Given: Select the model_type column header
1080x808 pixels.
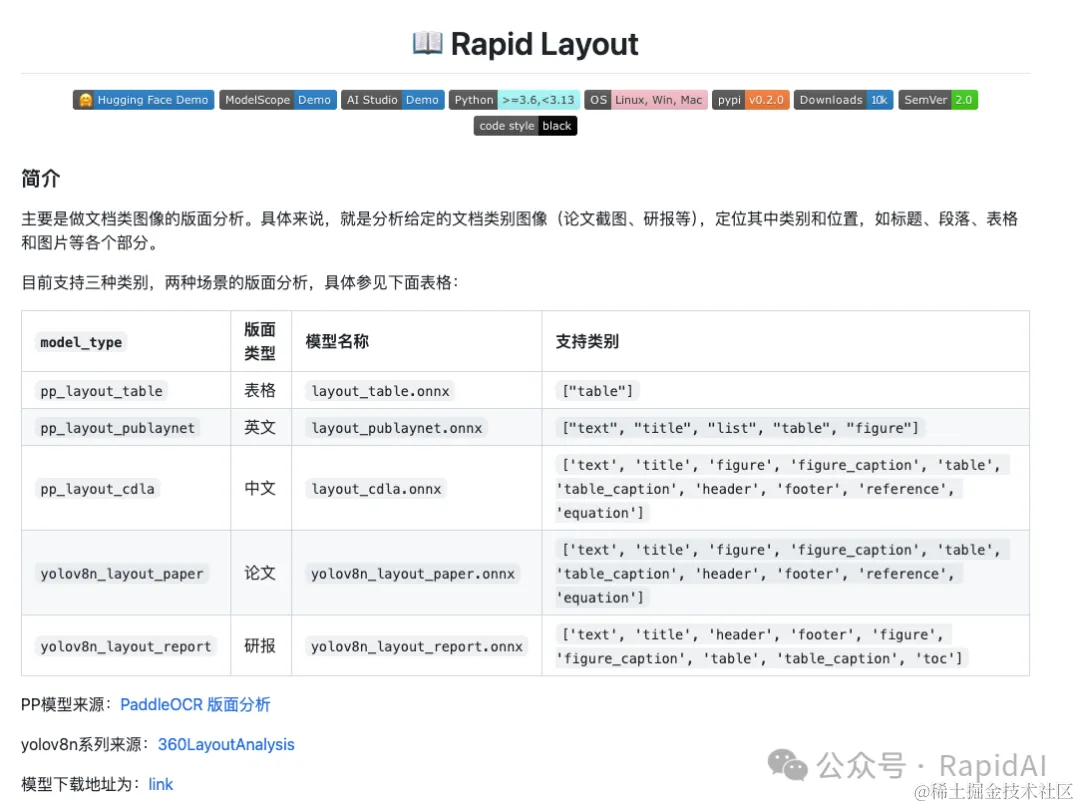Looking at the screenshot, I should pyautogui.click(x=81, y=342).
